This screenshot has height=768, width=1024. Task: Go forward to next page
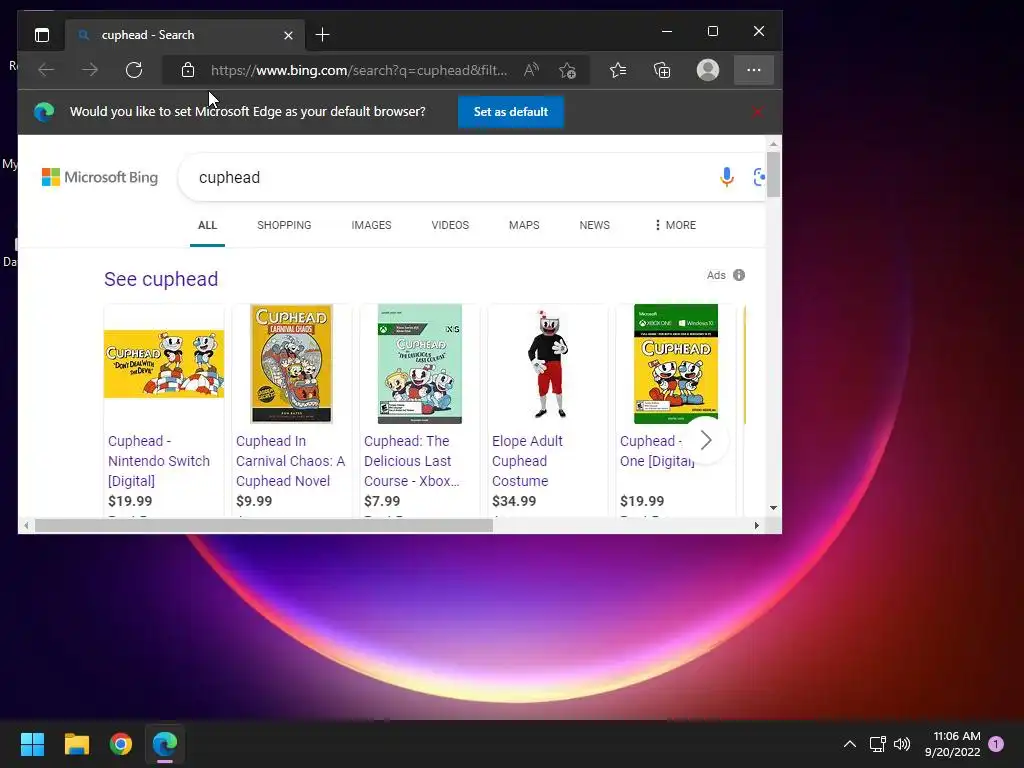90,70
